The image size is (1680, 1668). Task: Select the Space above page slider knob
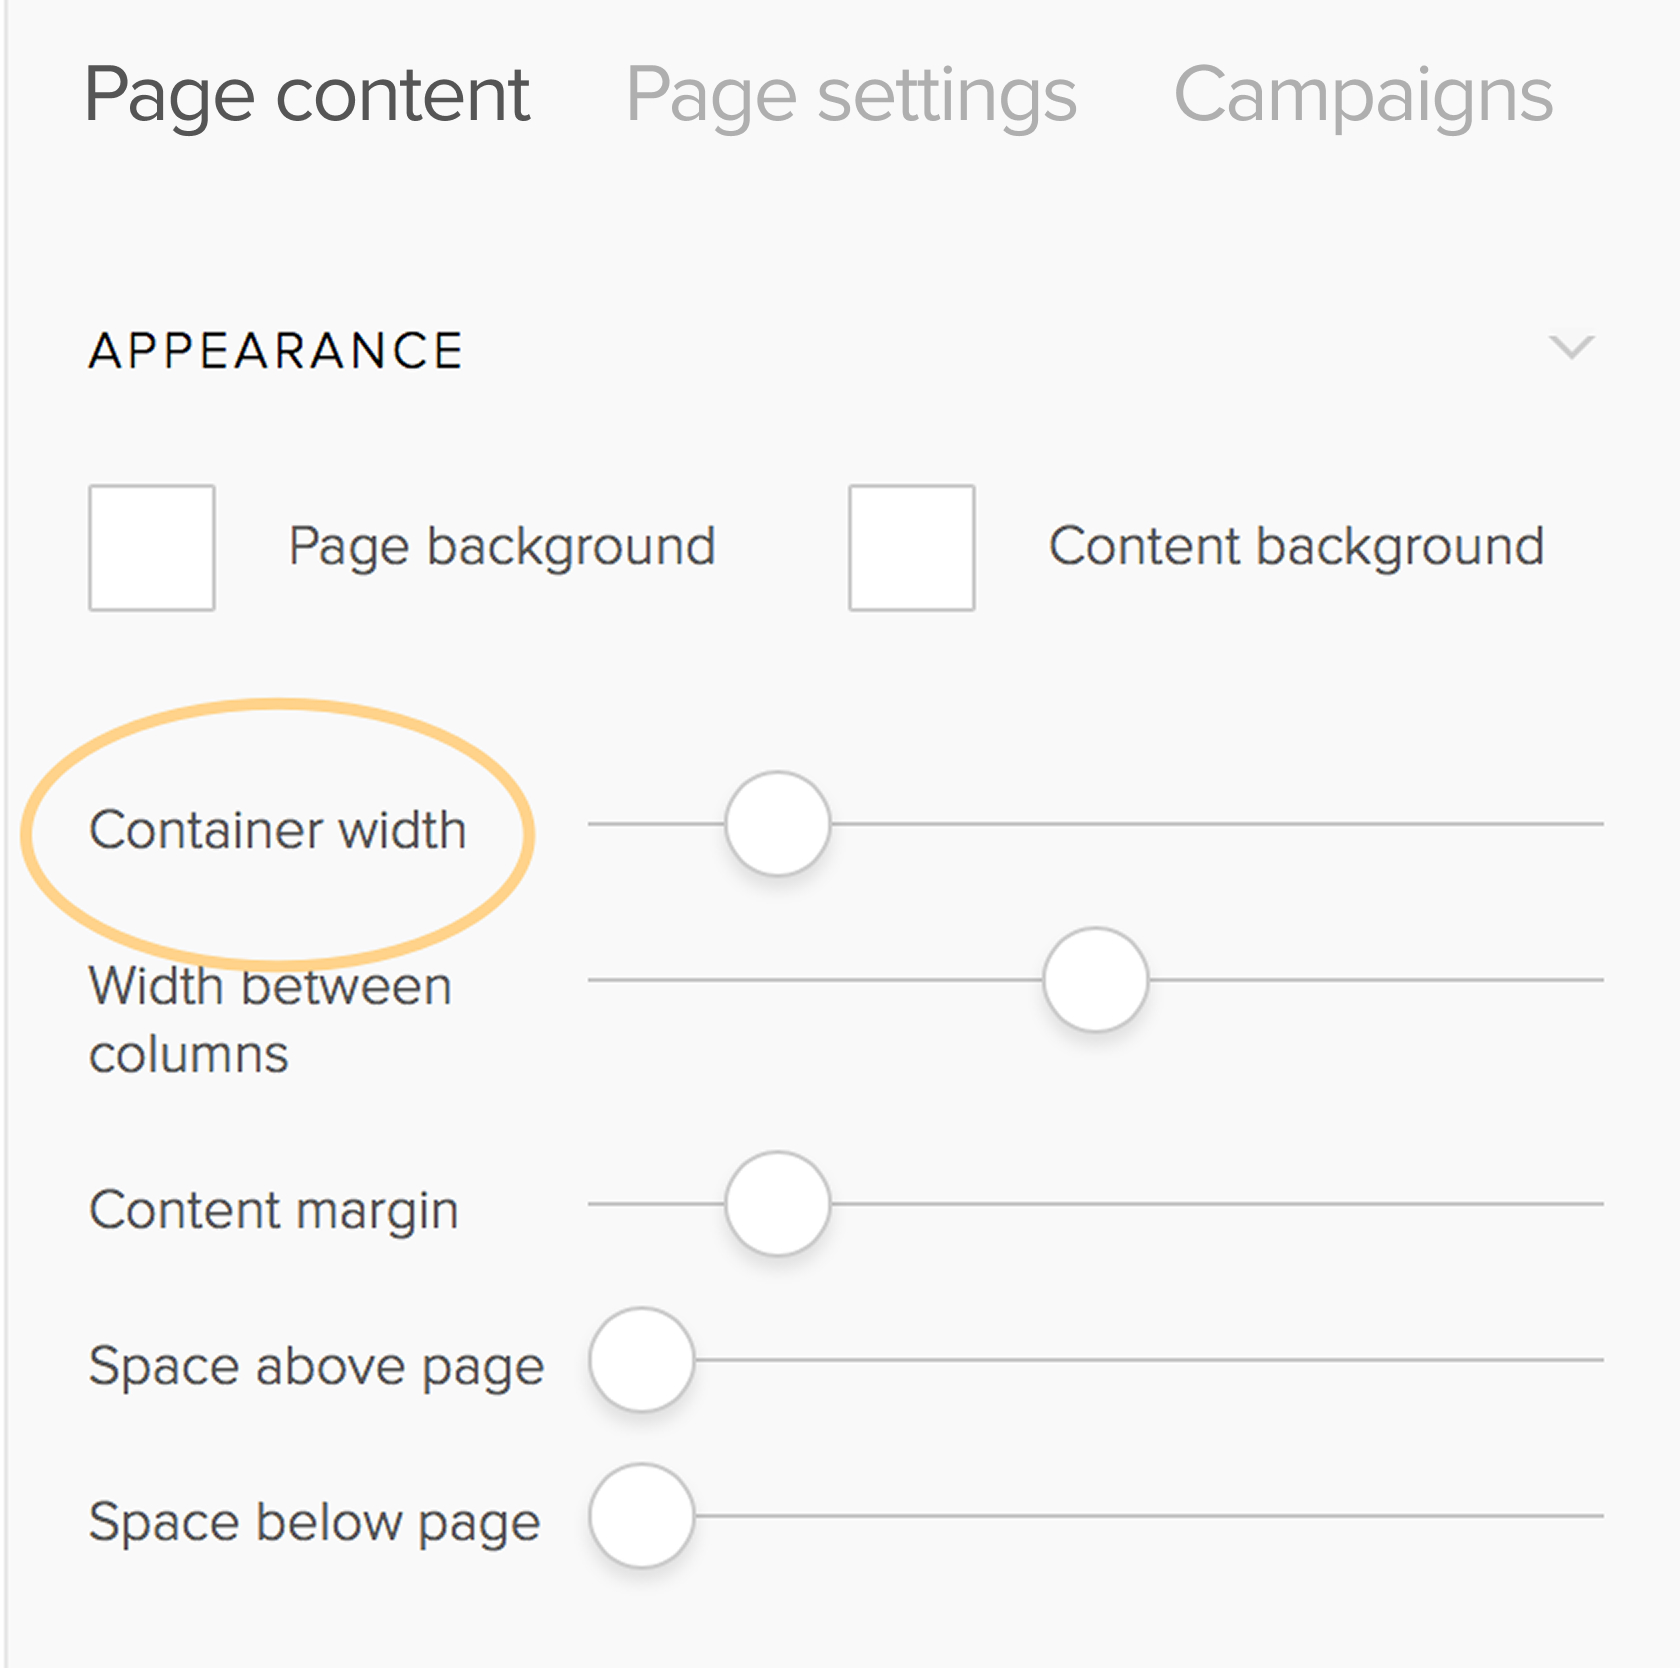click(x=642, y=1360)
